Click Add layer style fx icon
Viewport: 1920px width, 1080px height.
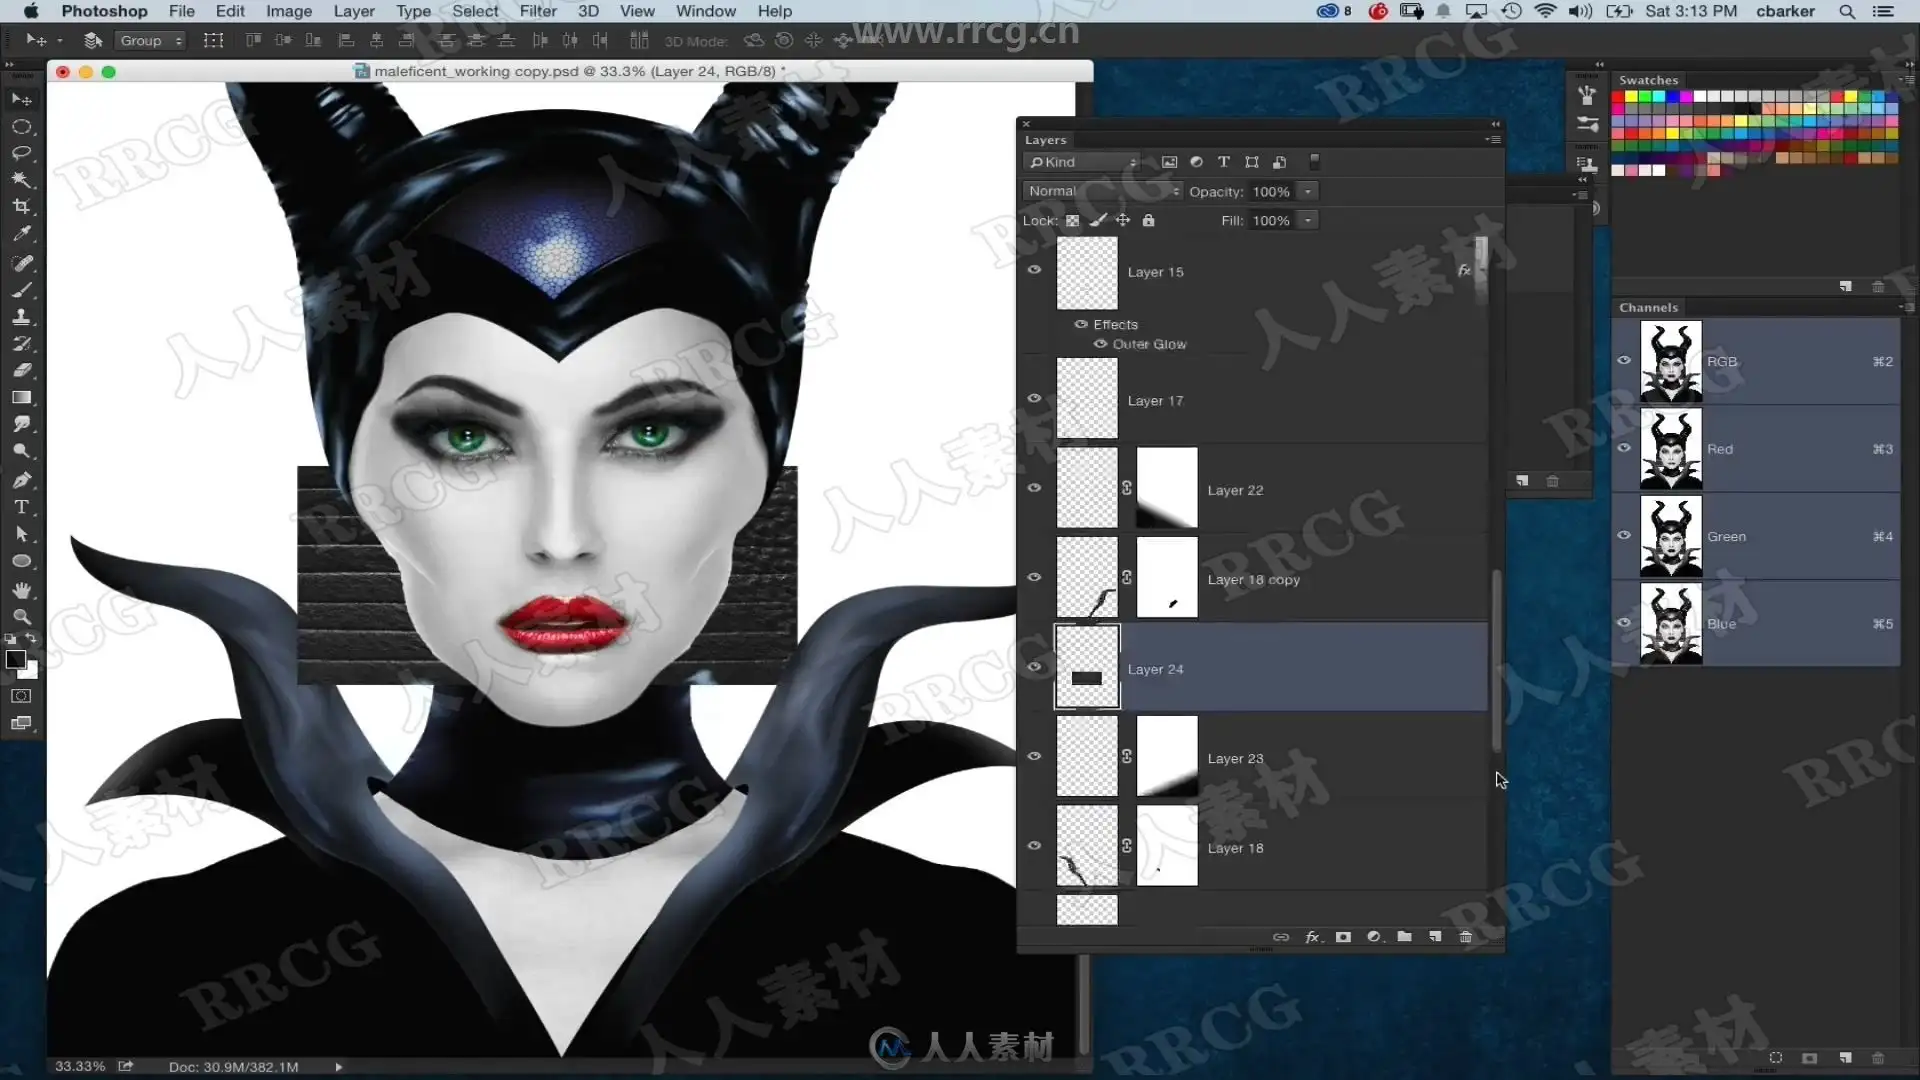[1313, 937]
